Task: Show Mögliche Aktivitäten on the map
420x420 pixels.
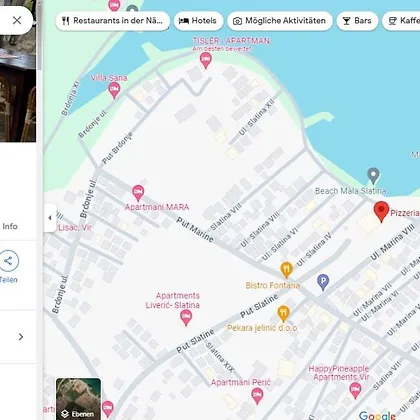Action: (x=280, y=21)
